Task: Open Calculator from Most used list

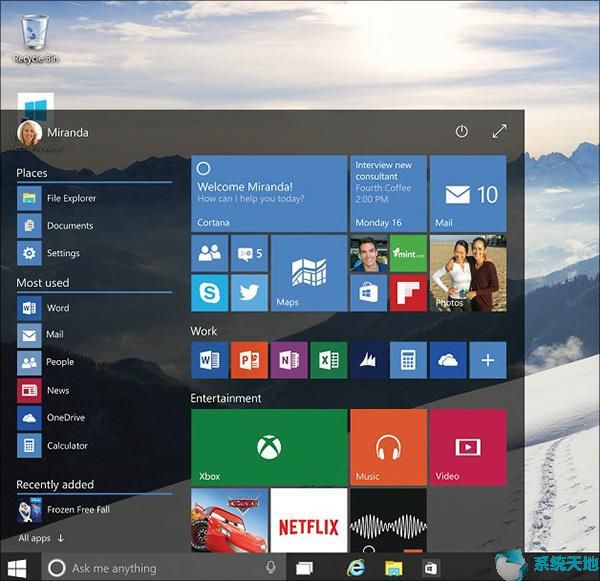Action: [52, 446]
